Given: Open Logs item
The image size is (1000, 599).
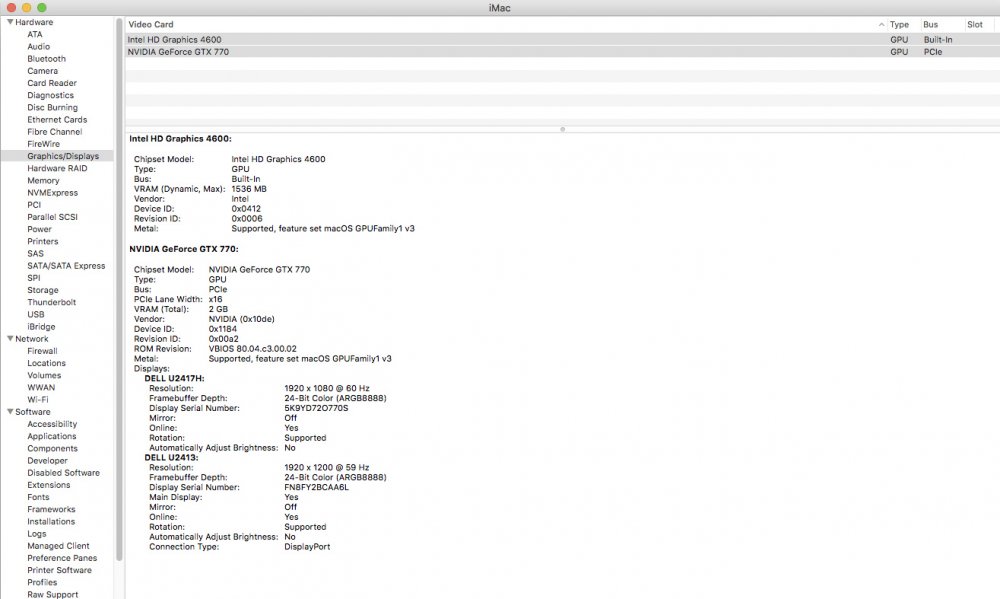Looking at the screenshot, I should coord(37,533).
